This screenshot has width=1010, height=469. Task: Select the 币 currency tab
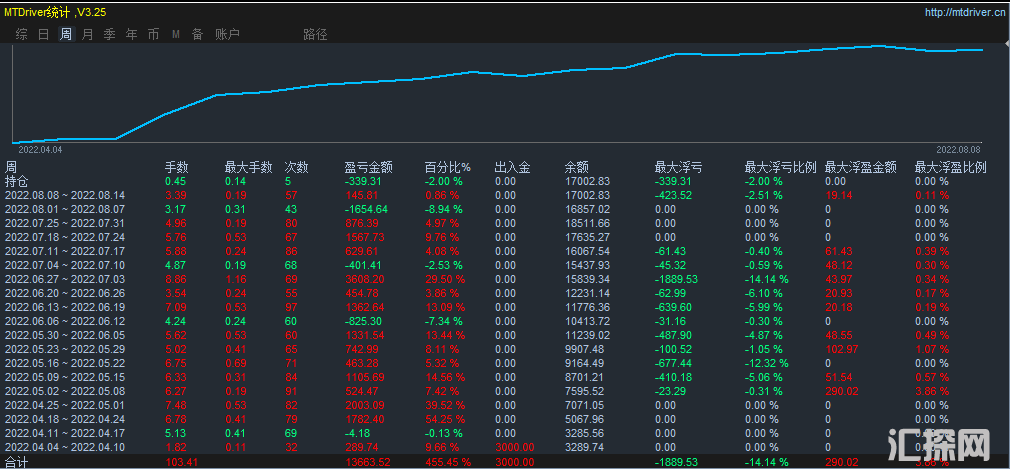click(x=153, y=34)
